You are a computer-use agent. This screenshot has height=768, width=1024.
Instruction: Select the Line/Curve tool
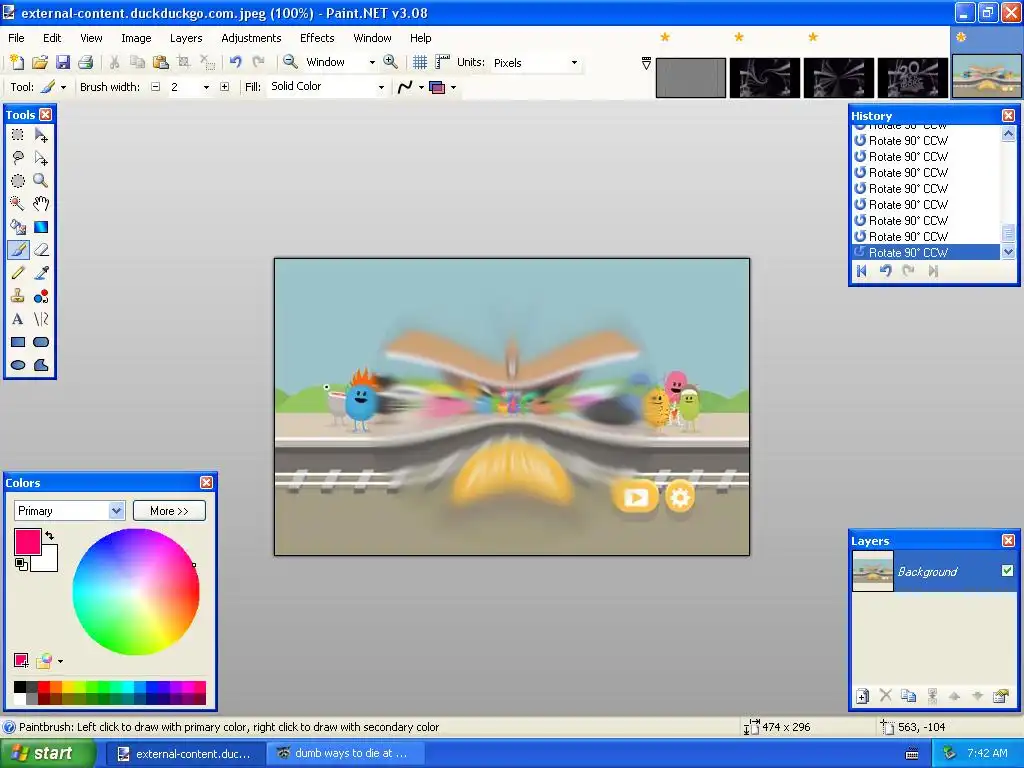click(41, 319)
